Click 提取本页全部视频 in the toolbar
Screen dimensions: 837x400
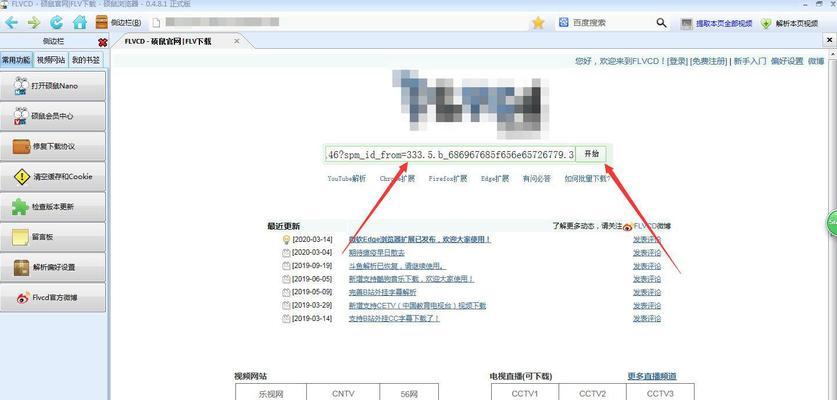pos(716,23)
